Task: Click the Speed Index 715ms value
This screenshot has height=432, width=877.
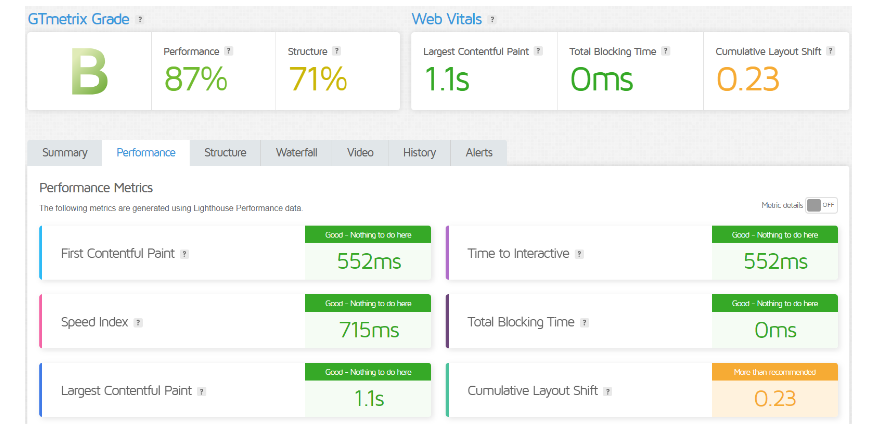Action: coord(369,330)
